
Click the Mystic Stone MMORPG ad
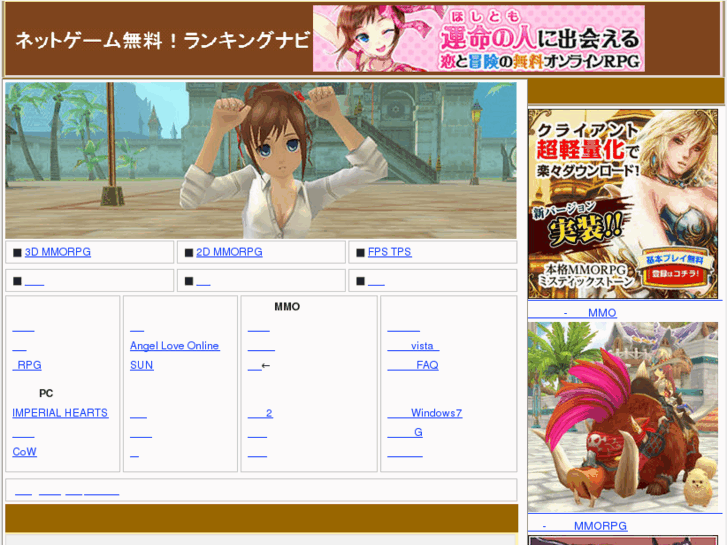click(x=623, y=204)
